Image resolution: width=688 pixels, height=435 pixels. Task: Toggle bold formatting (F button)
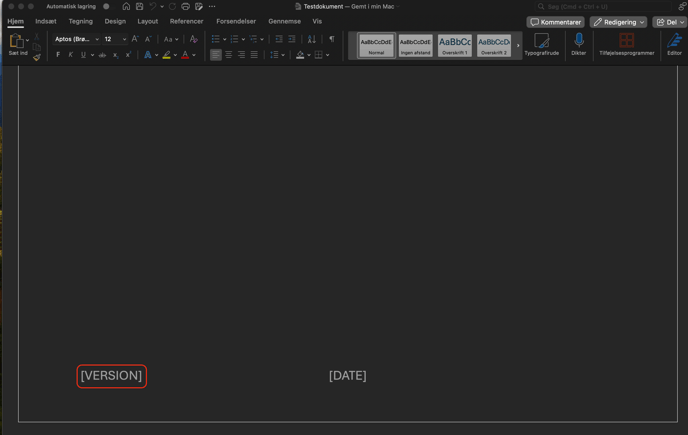(x=58, y=55)
